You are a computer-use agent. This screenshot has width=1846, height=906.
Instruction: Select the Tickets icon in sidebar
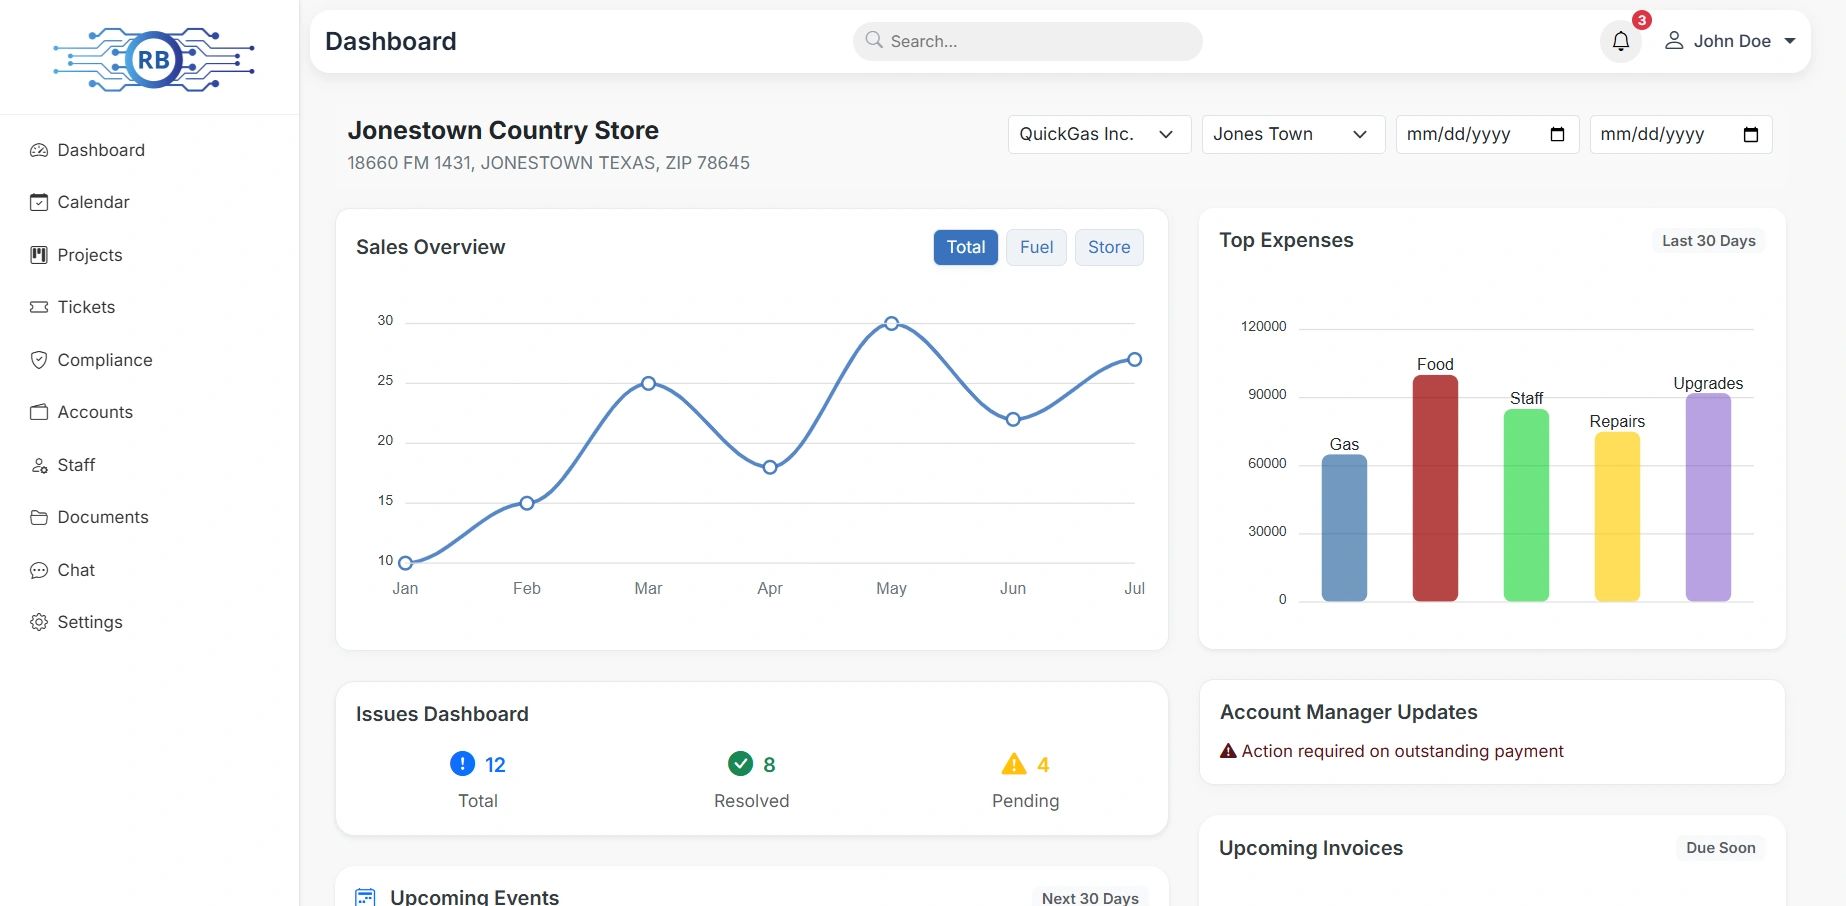(x=39, y=307)
